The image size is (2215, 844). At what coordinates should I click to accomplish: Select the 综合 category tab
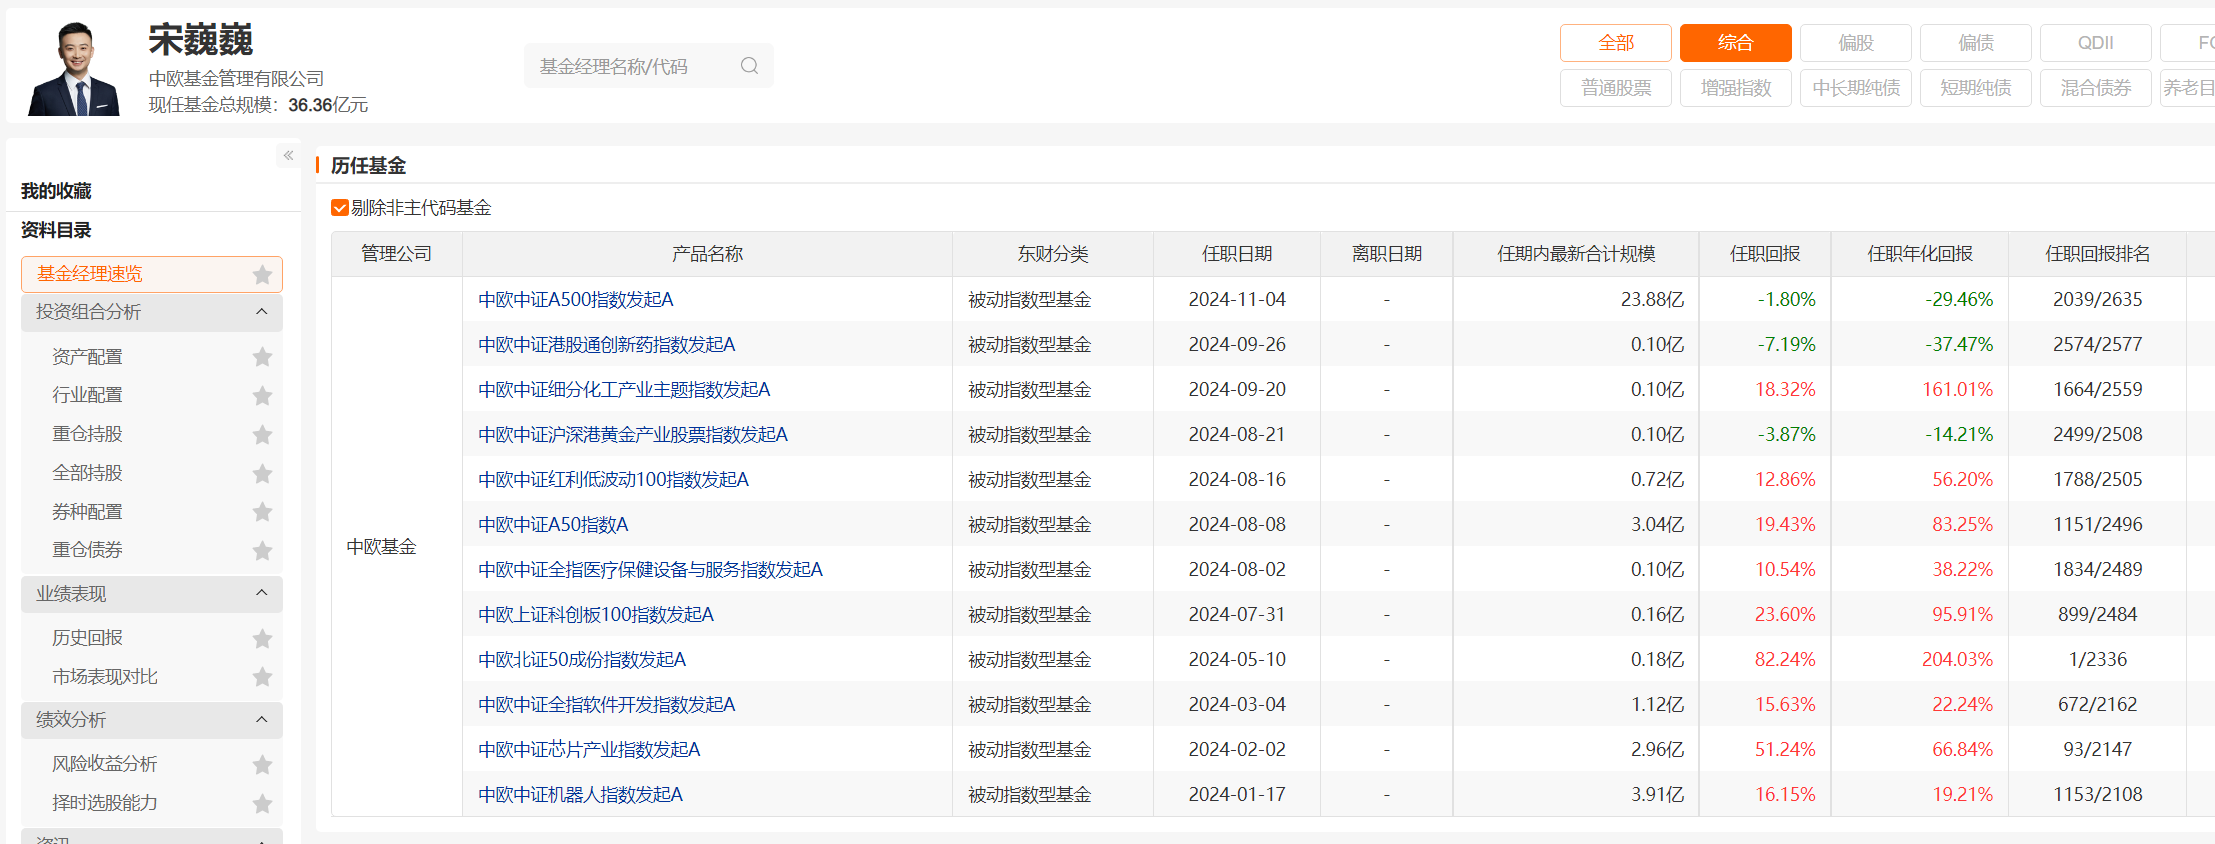(x=1736, y=43)
